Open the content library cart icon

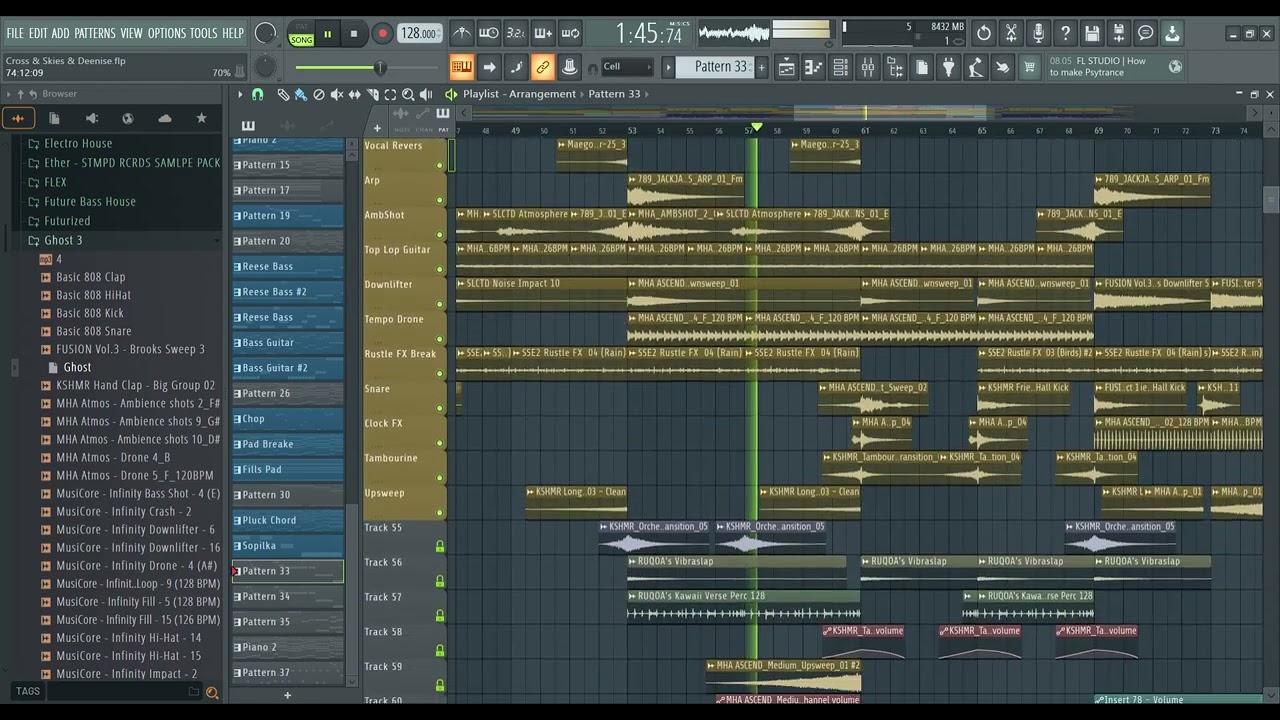coord(1029,68)
